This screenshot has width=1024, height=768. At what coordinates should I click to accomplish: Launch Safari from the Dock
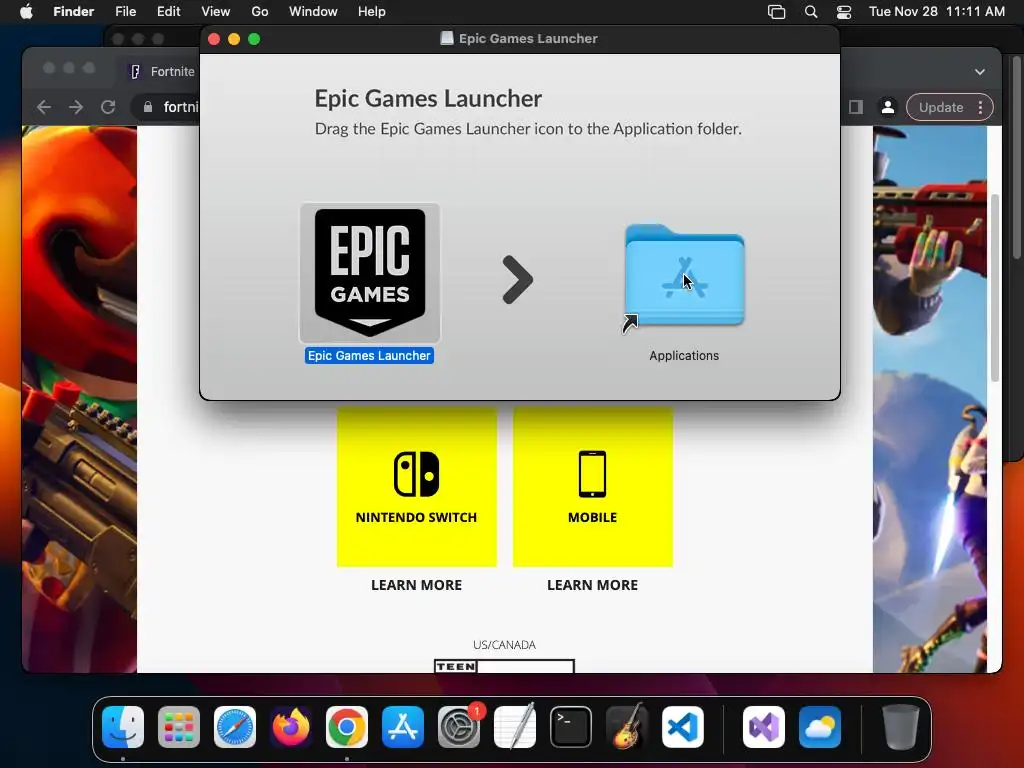point(235,727)
